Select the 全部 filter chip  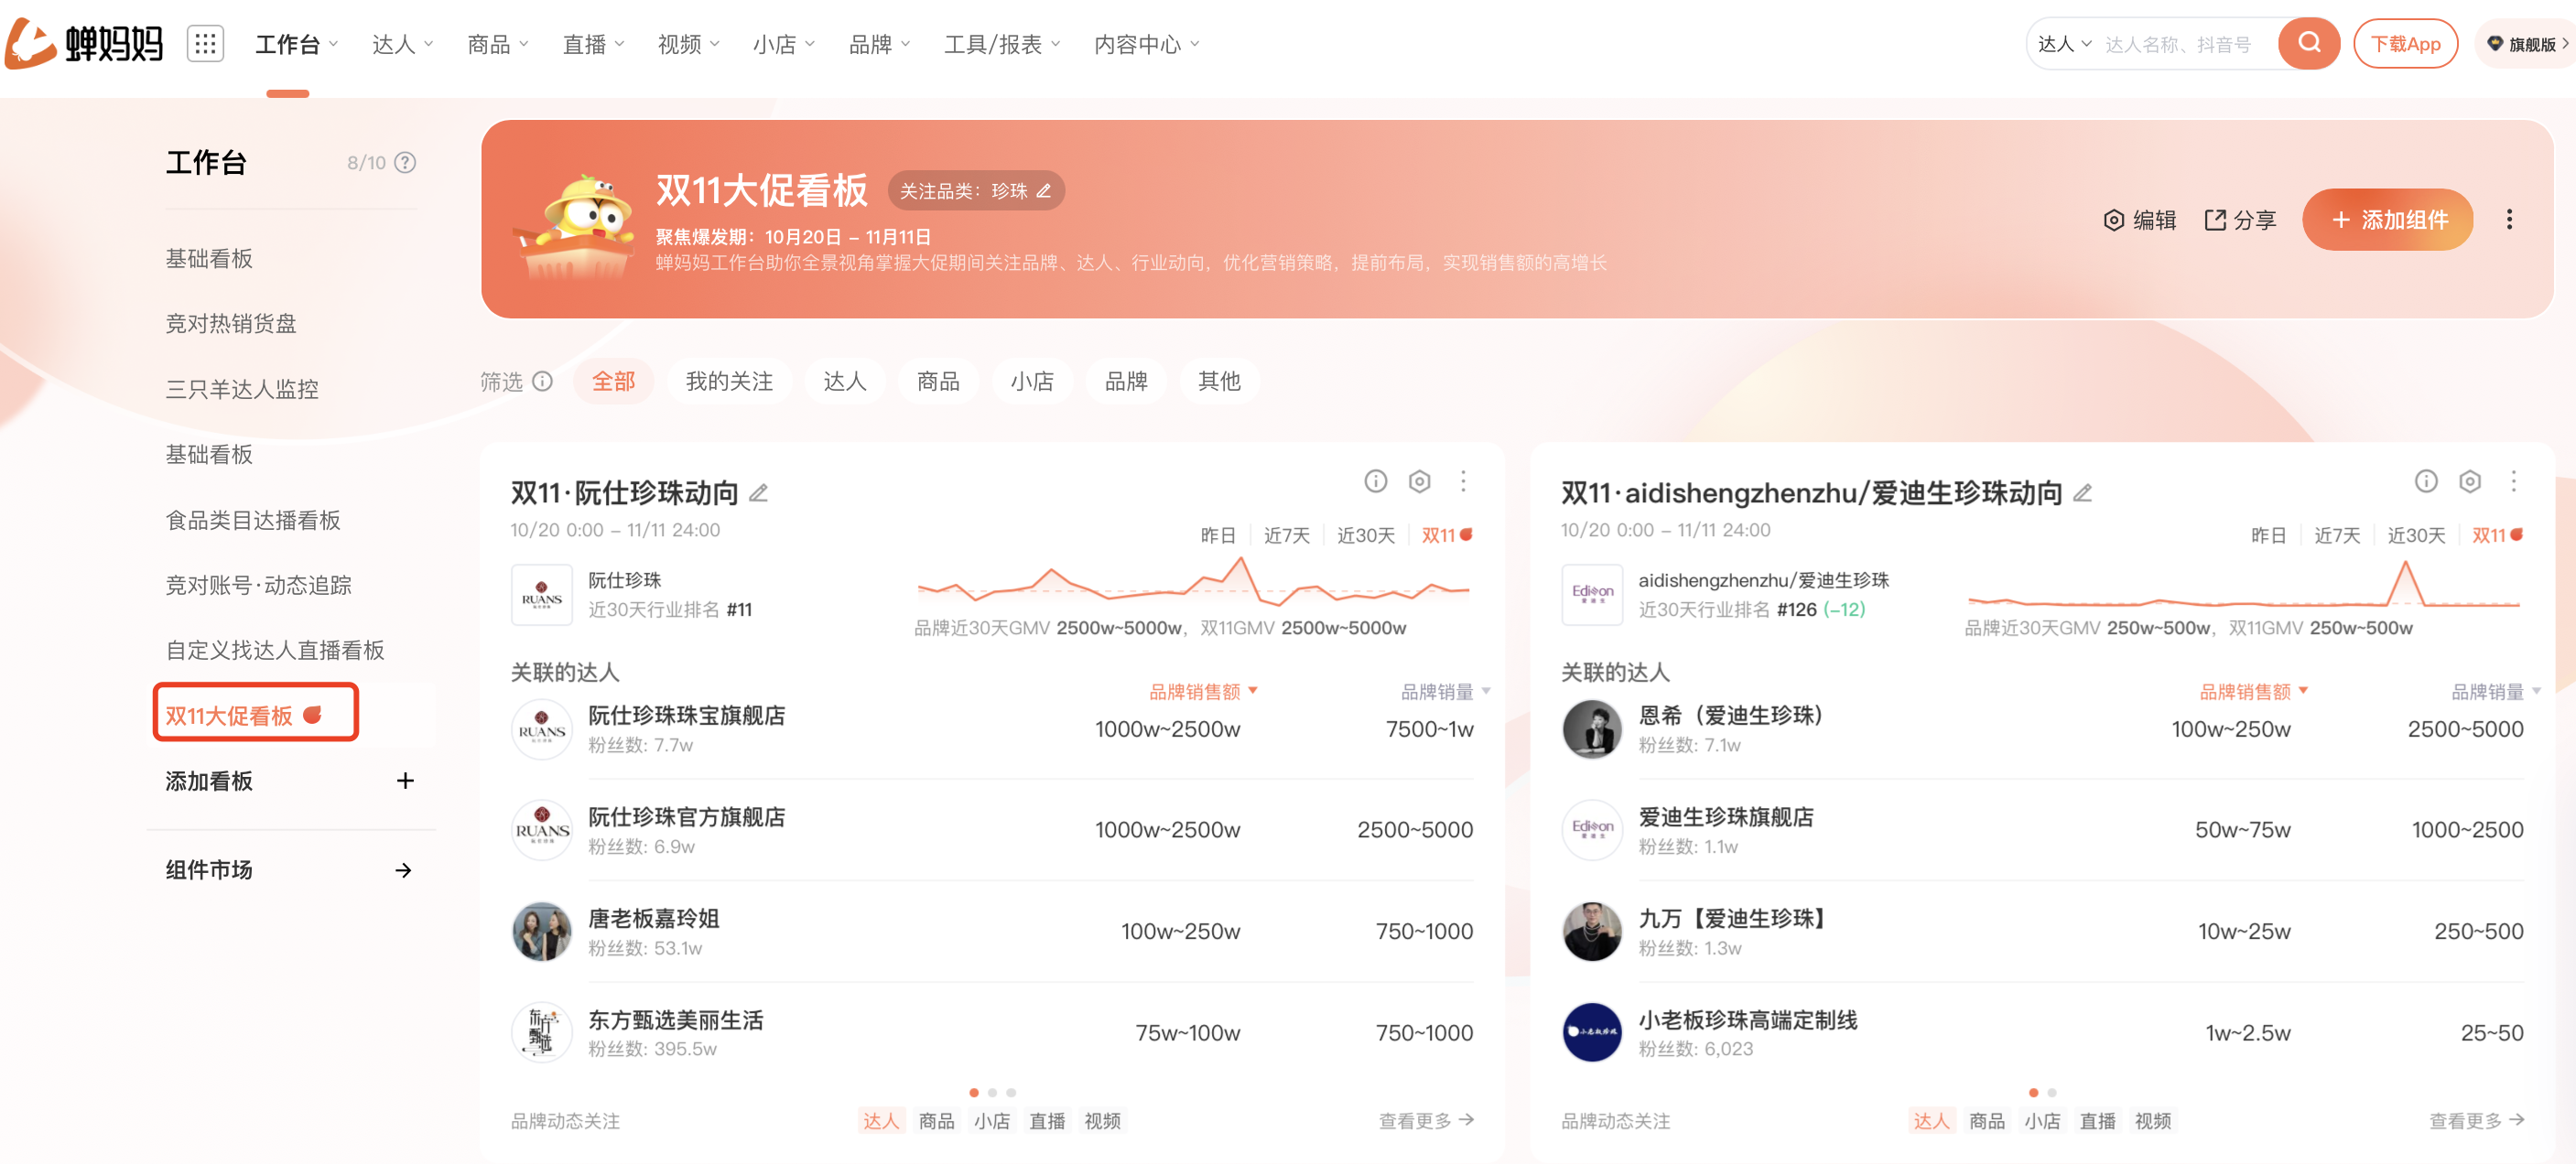click(613, 381)
